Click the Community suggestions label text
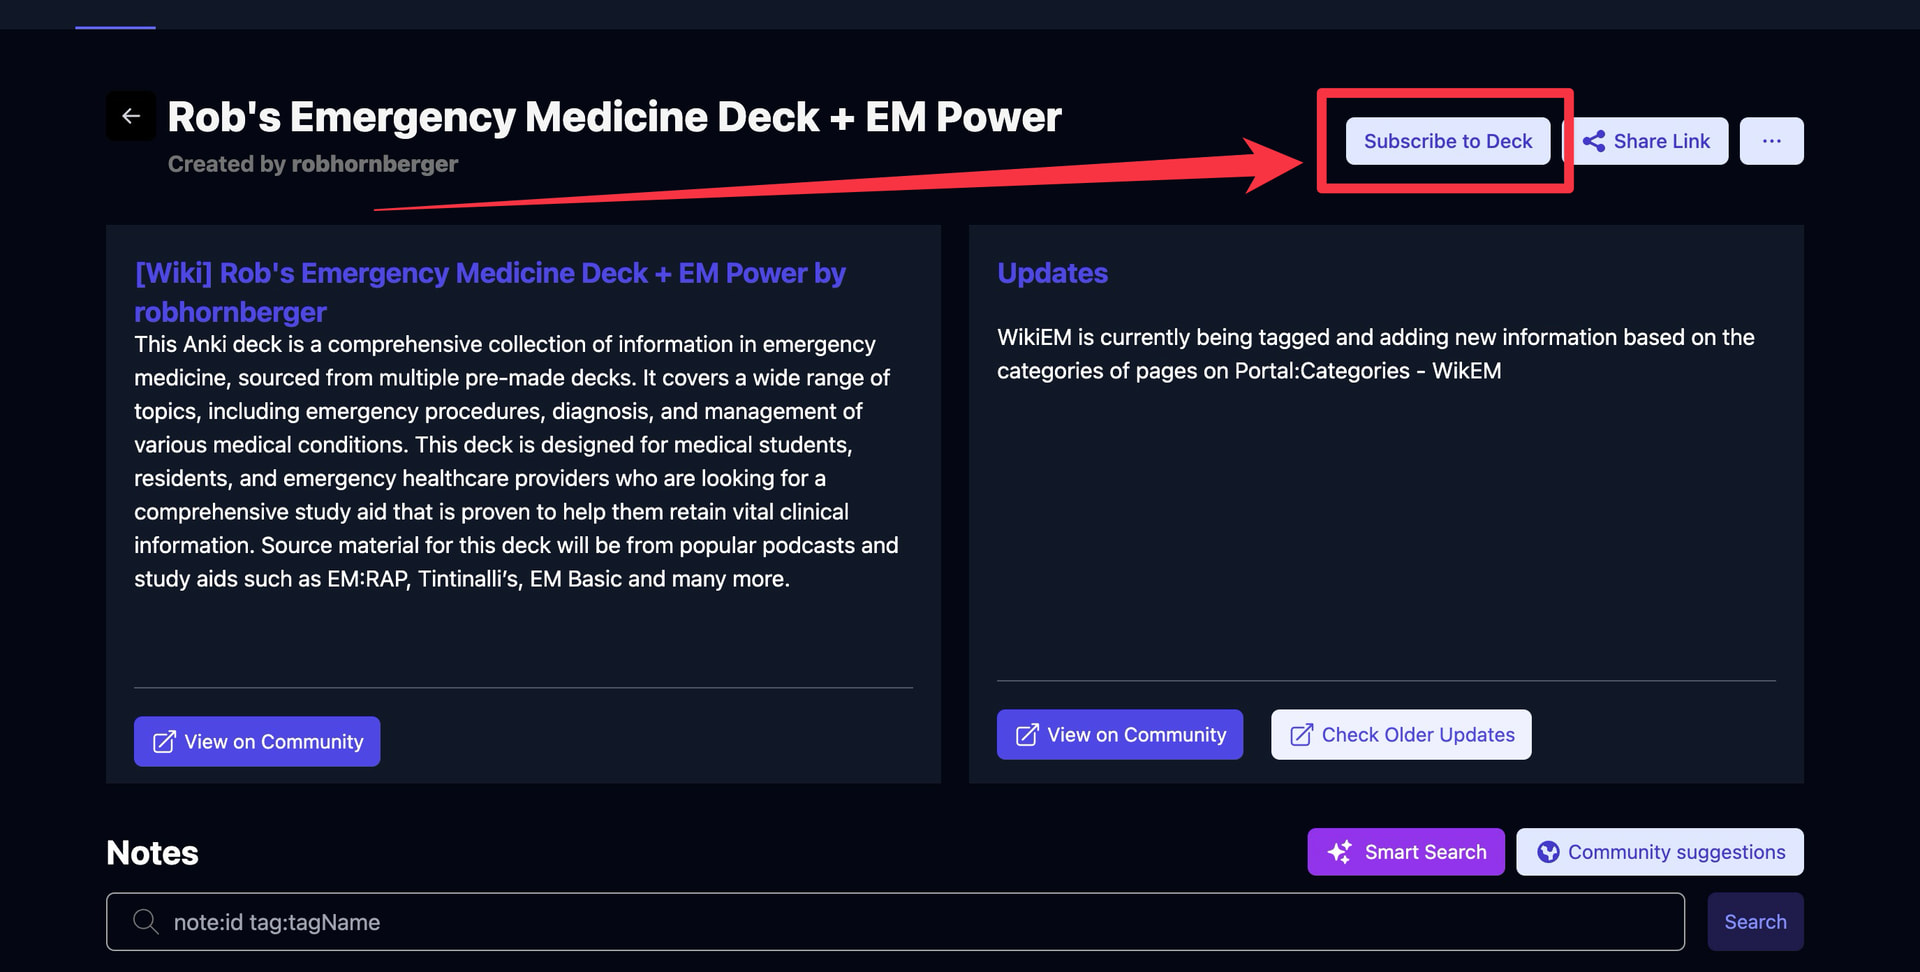 pyautogui.click(x=1676, y=852)
